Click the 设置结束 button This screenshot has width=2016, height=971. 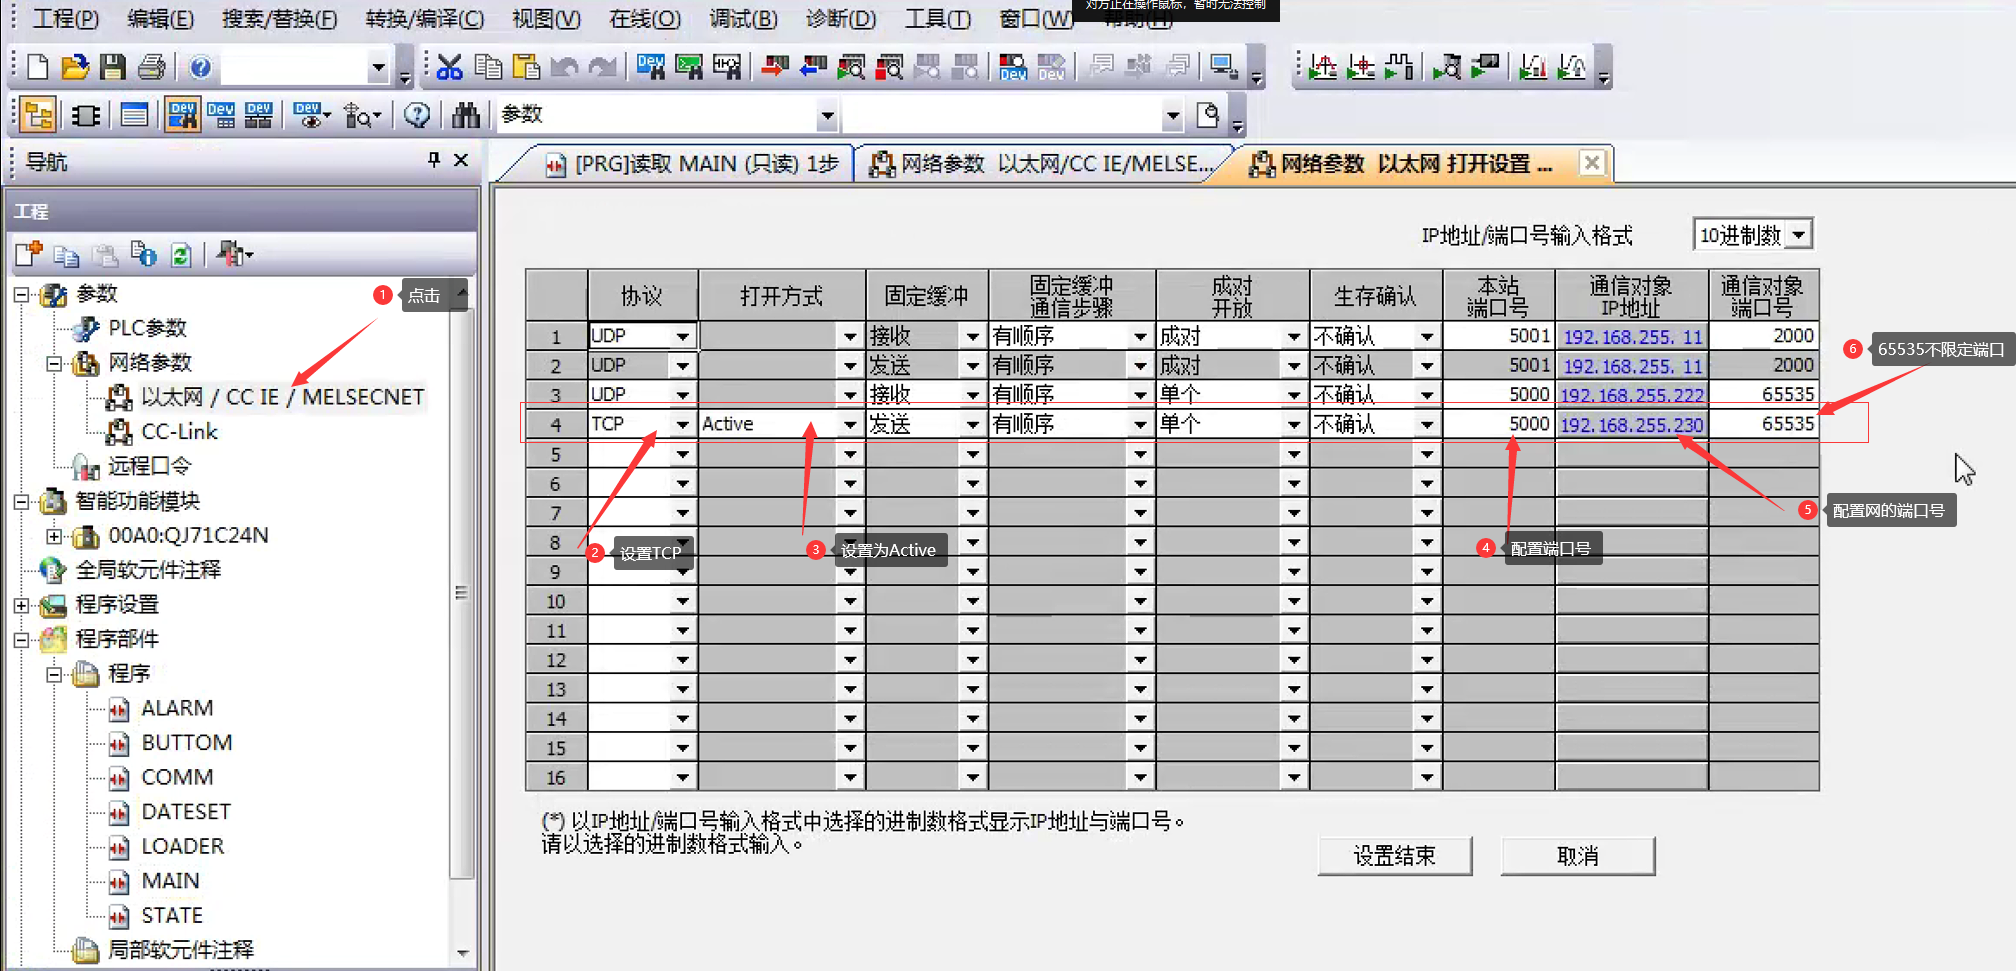[x=1395, y=855]
